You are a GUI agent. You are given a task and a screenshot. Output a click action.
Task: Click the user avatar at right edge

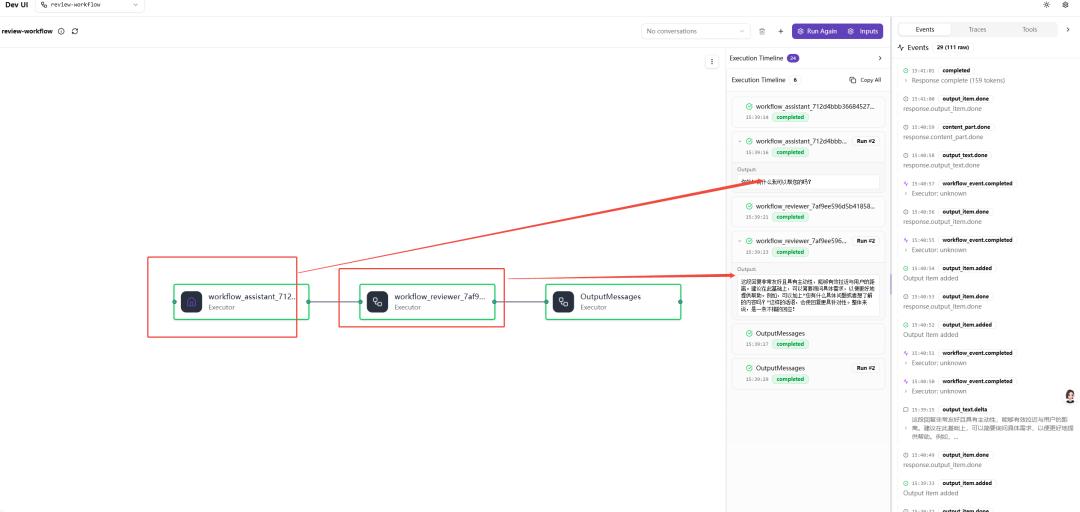tap(1070, 396)
